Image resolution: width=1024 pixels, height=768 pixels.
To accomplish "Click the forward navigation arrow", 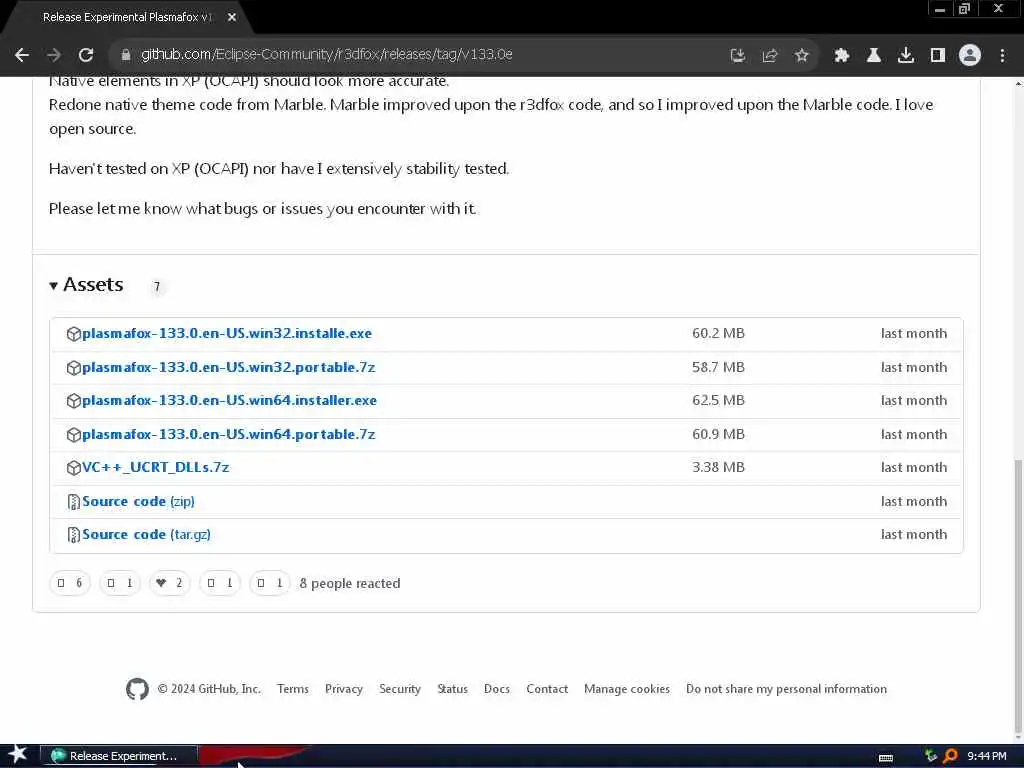I will pos(54,55).
